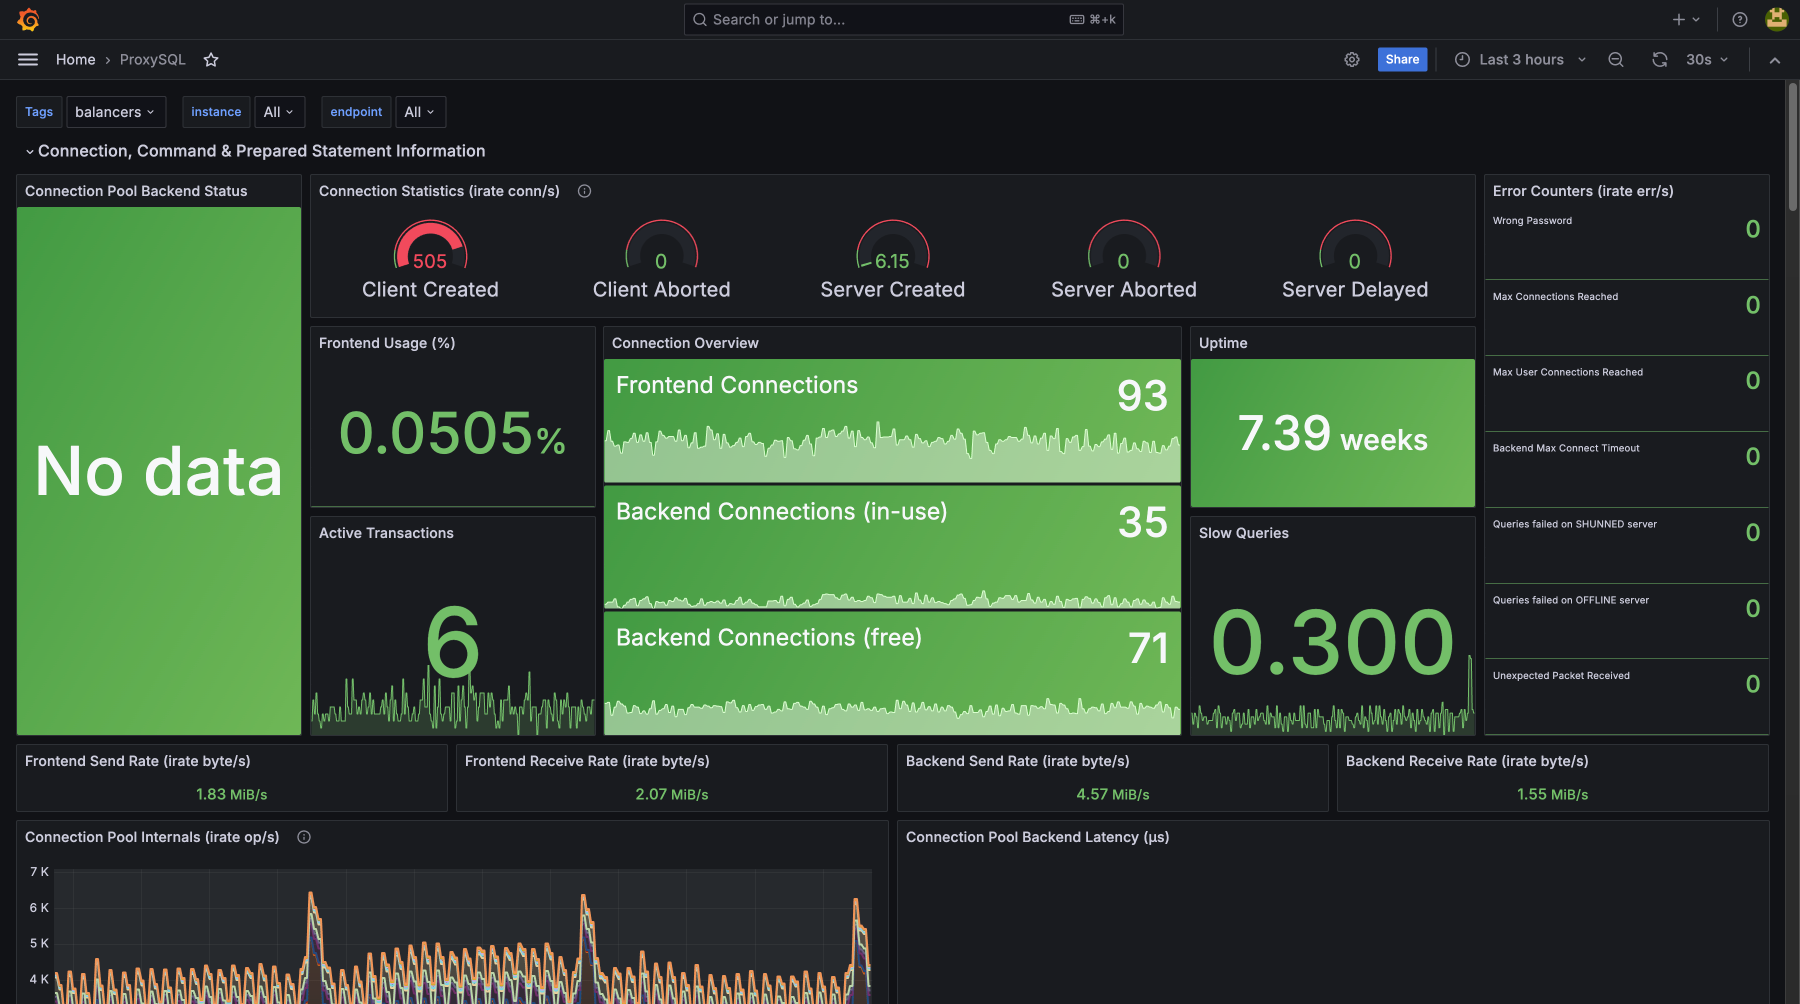This screenshot has width=1800, height=1004.
Task: Open the help question mark icon
Action: point(1740,19)
